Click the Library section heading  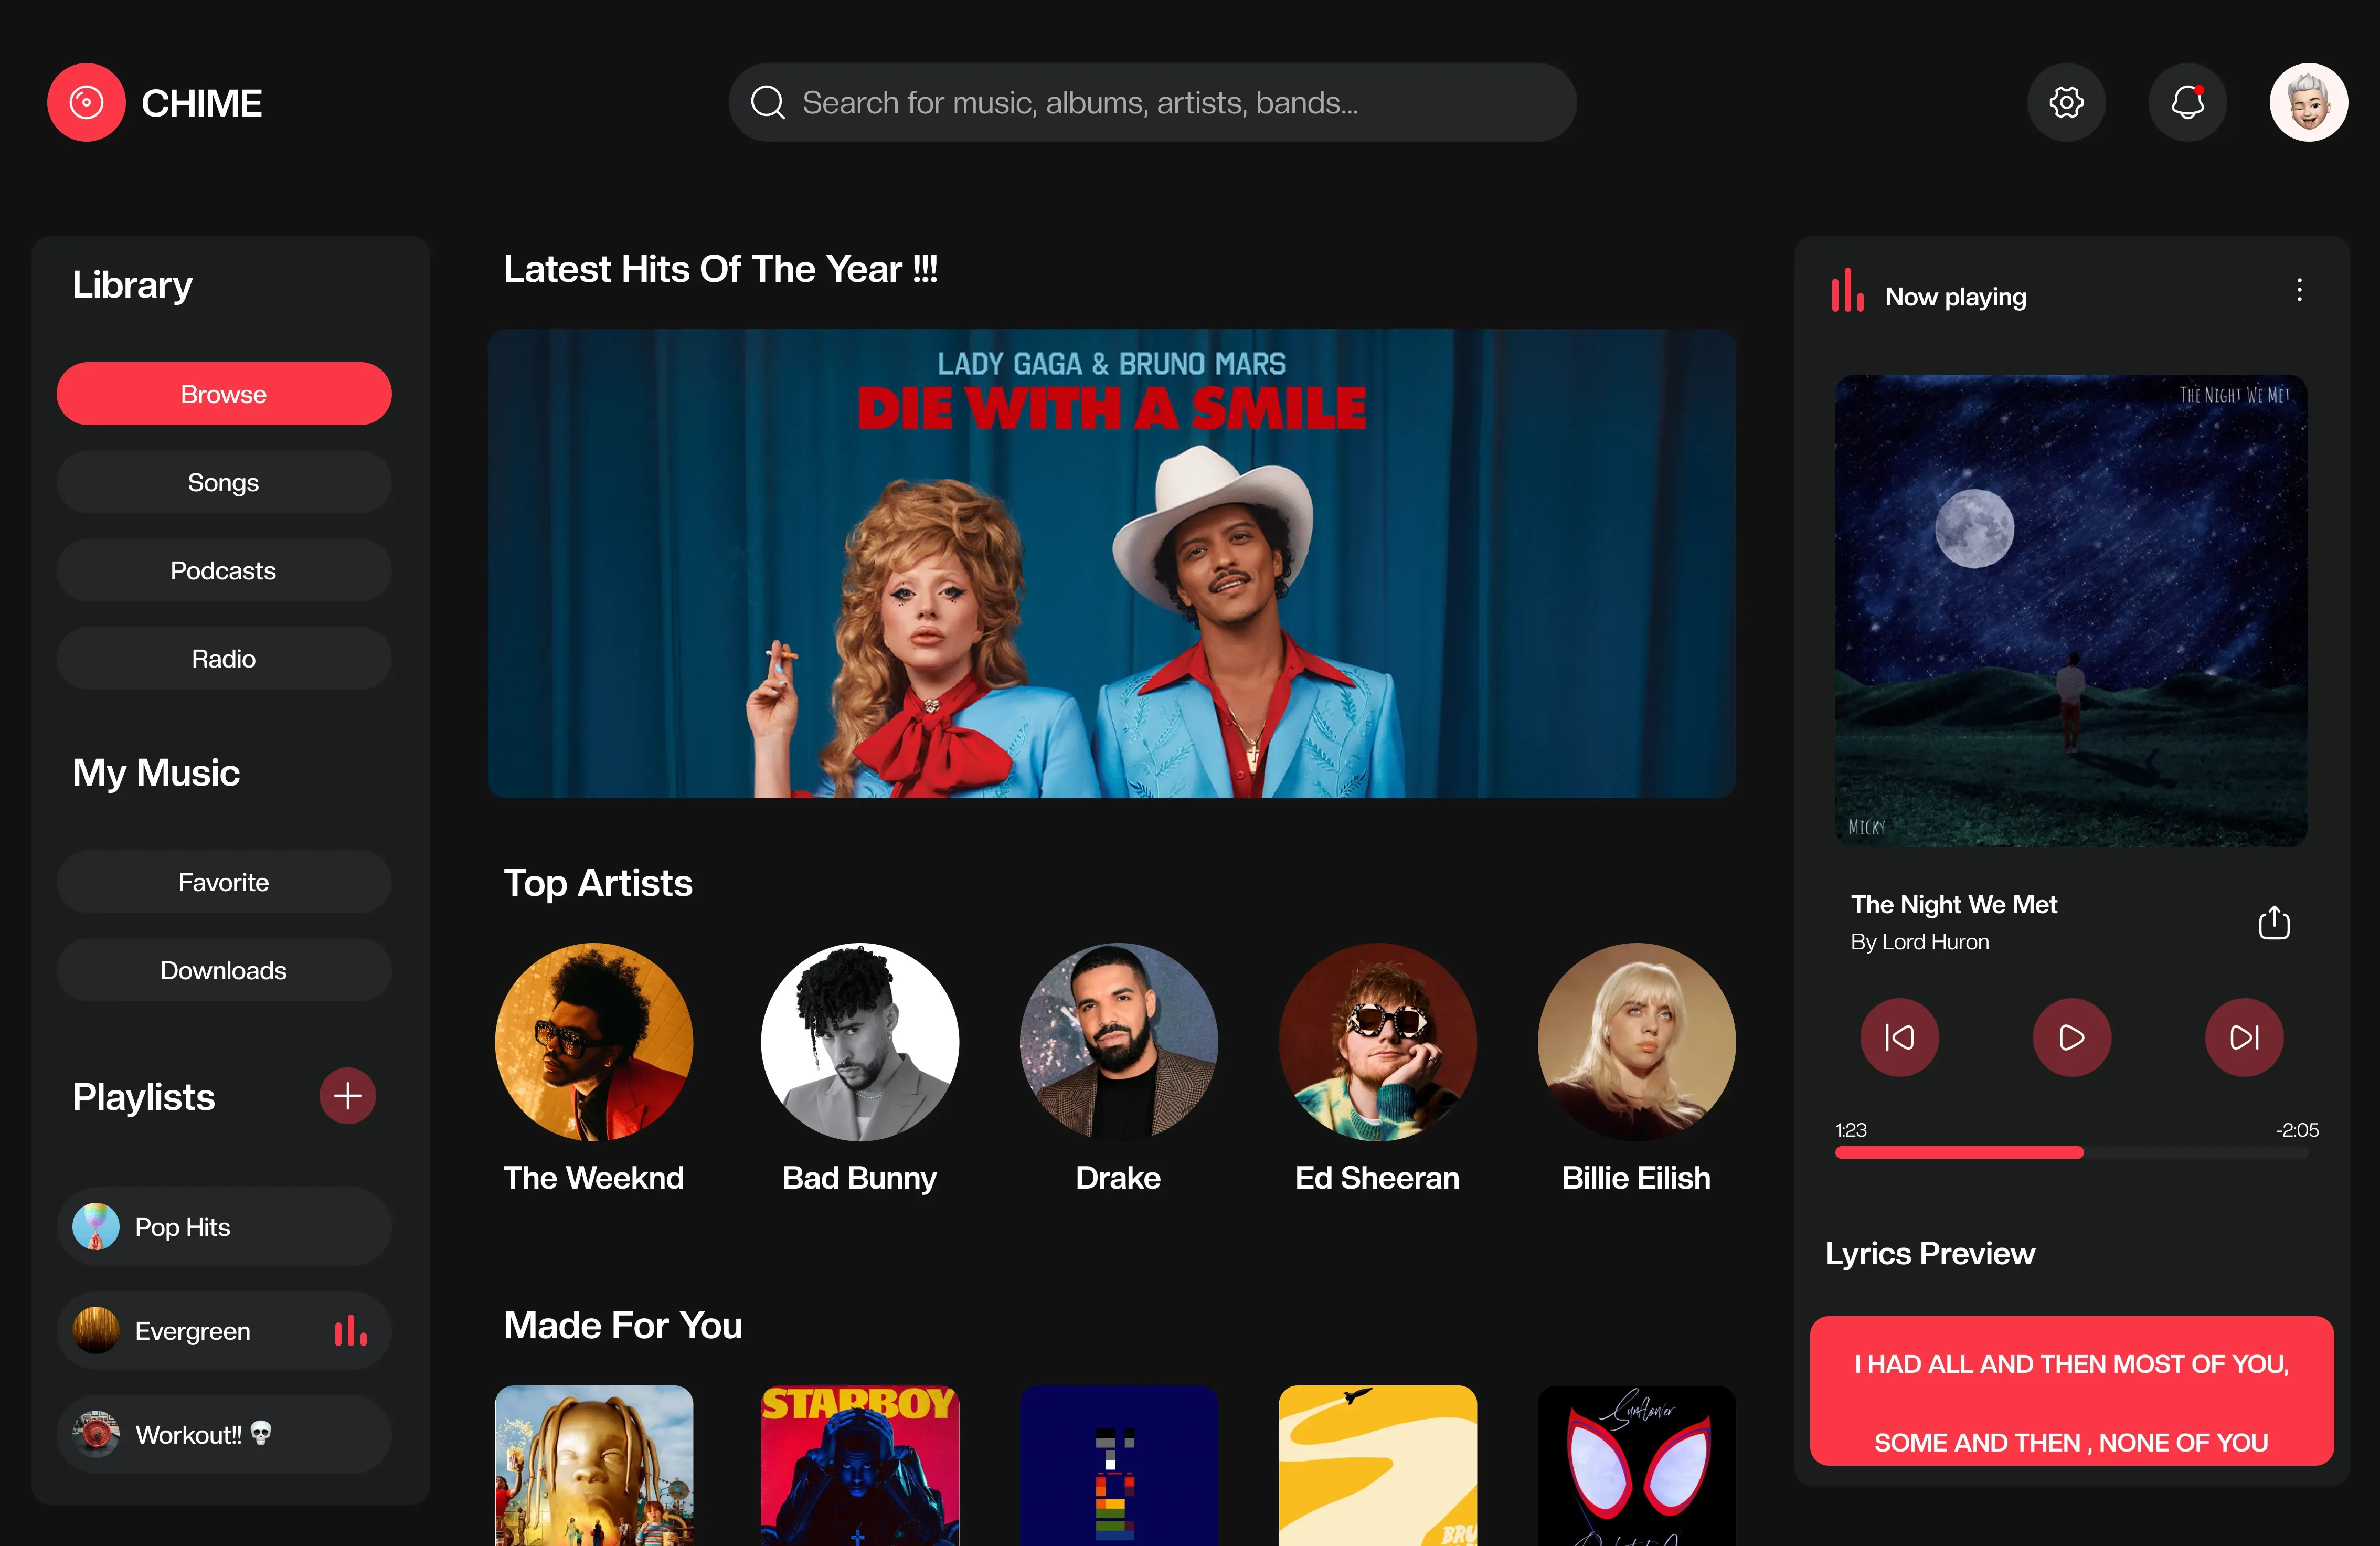pos(132,285)
